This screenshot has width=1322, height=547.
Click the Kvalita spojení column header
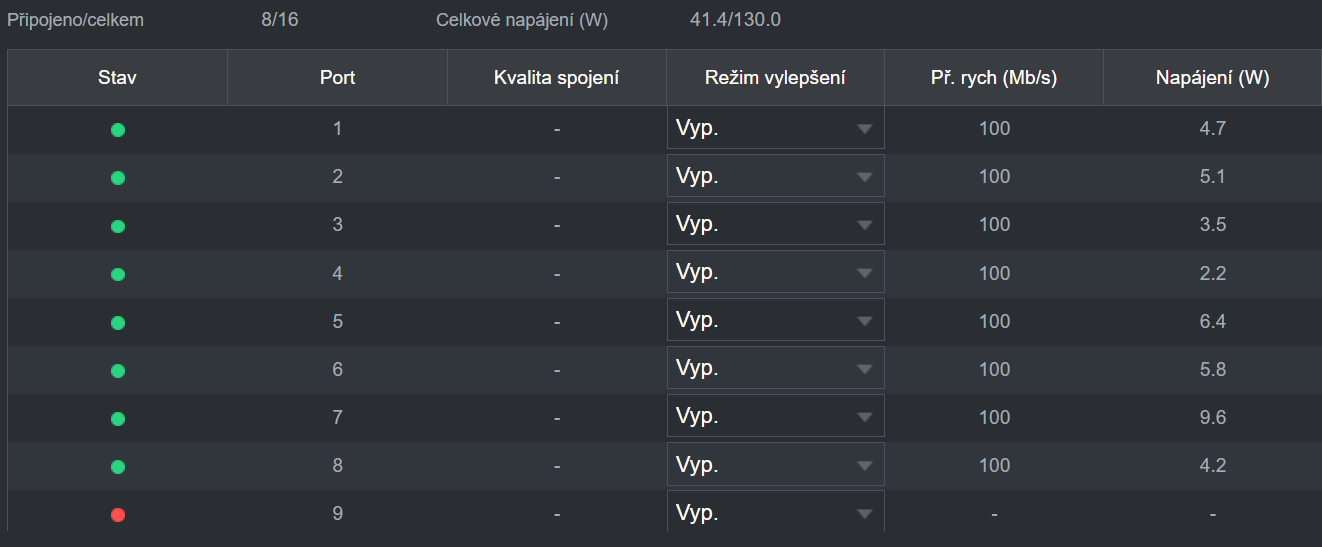coord(556,78)
